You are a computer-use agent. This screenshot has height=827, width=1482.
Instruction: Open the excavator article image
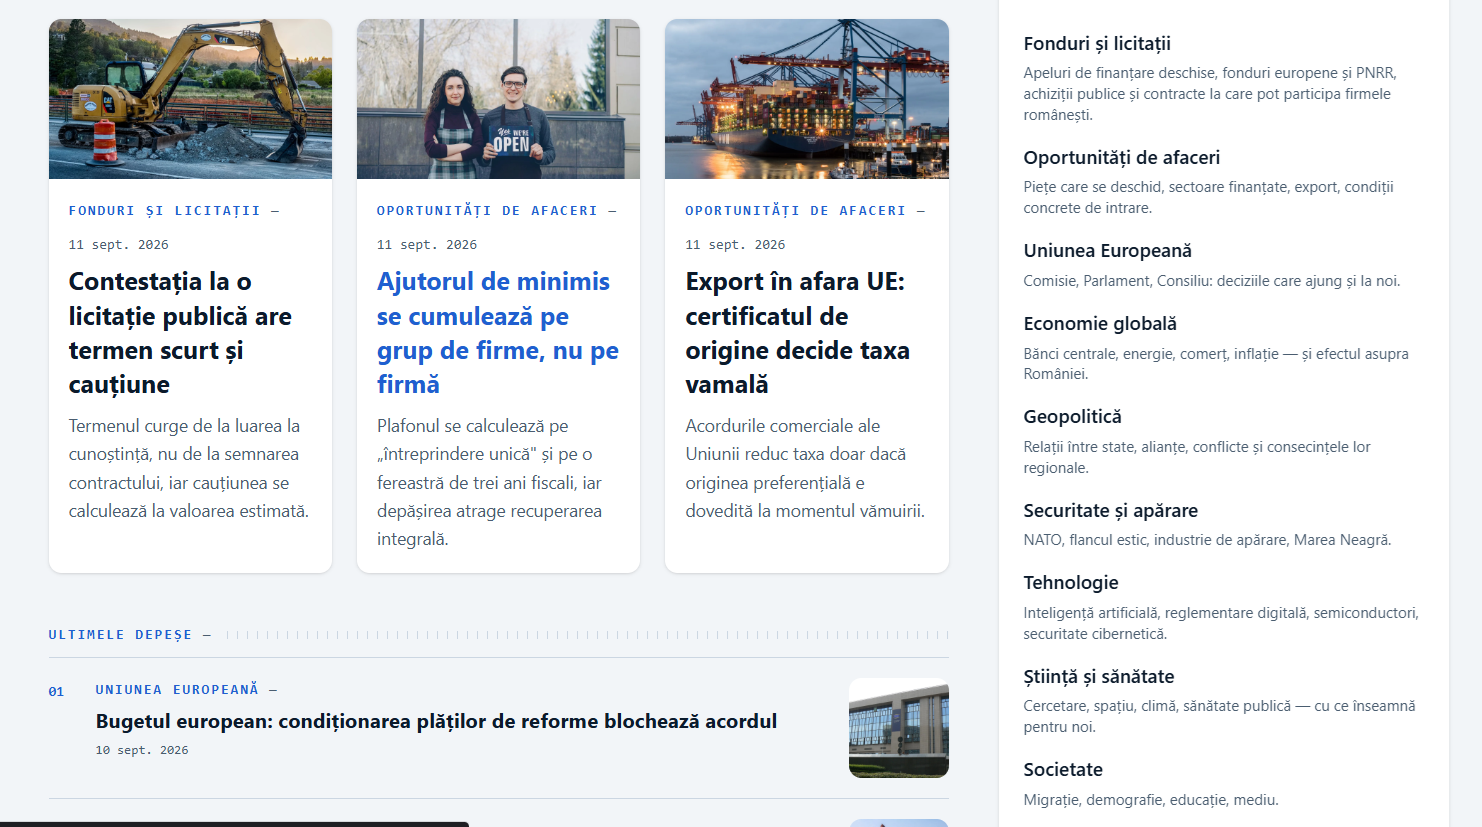[x=190, y=99]
